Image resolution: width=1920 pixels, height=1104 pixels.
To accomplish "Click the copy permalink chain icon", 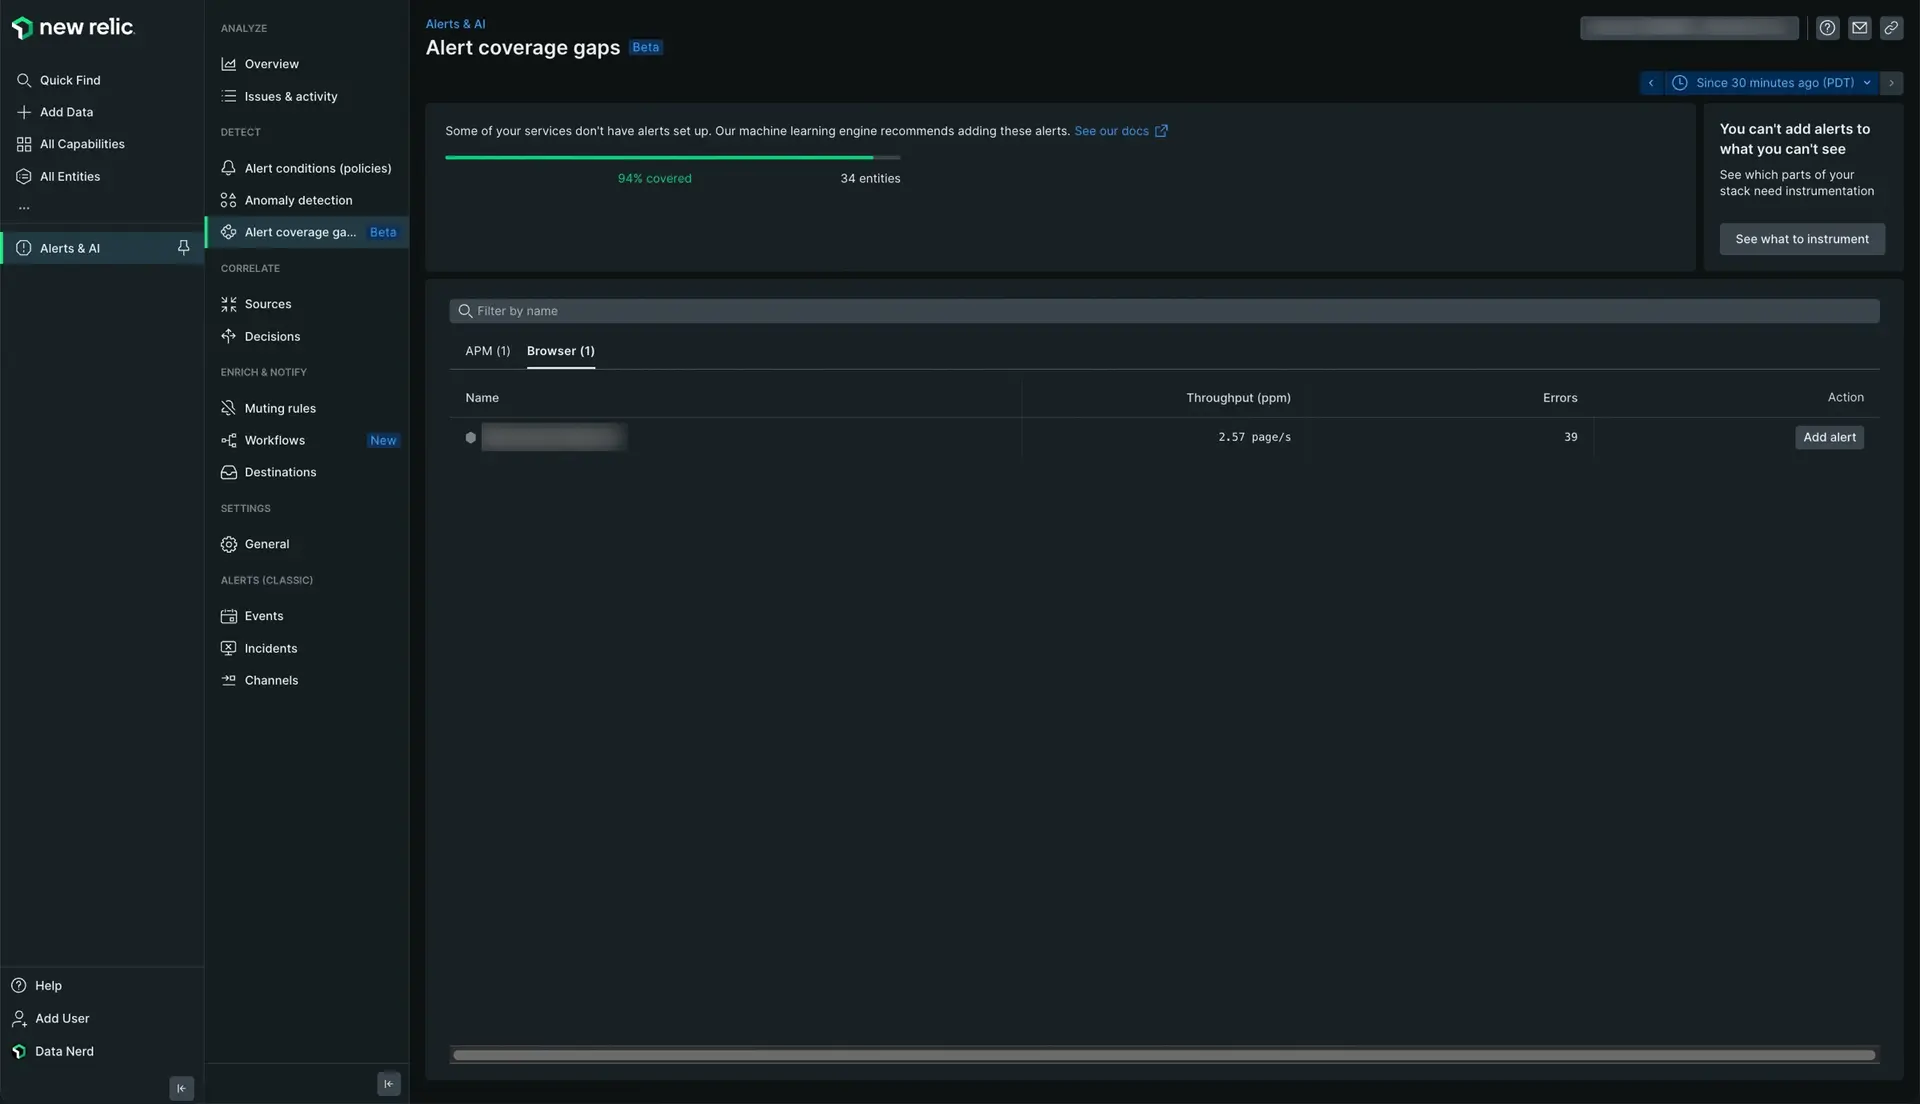I will click(1891, 28).
